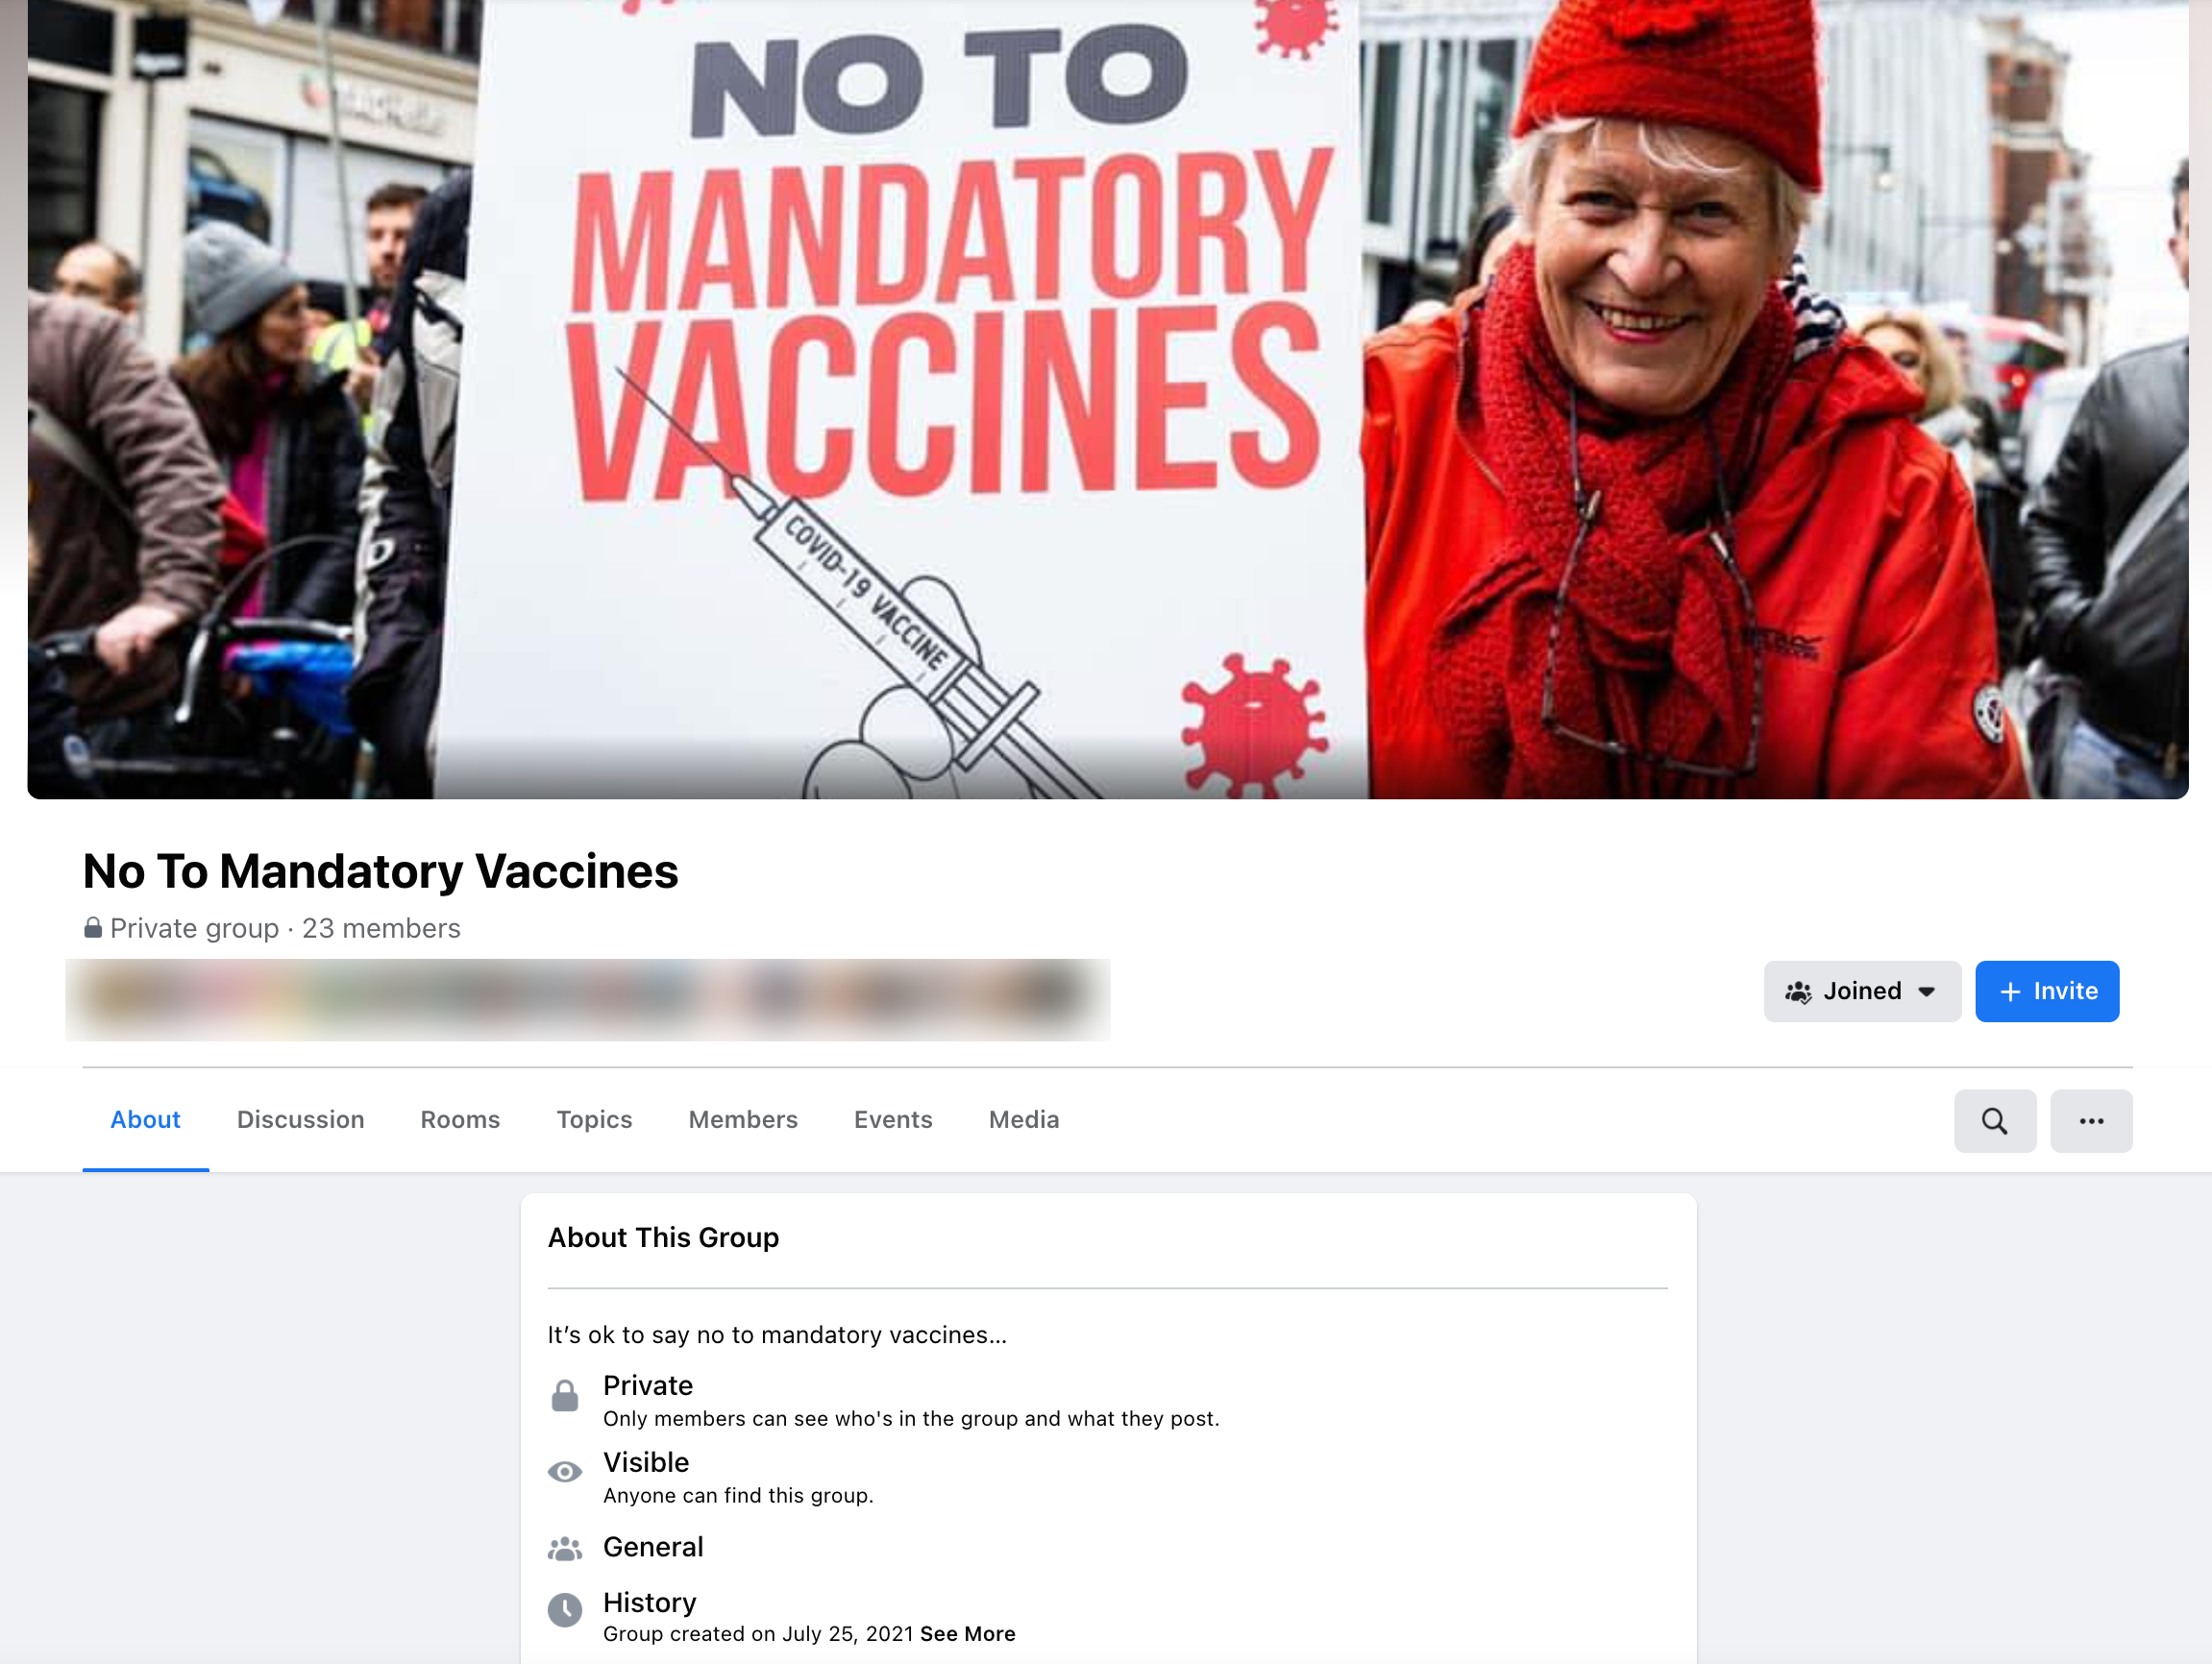Image resolution: width=2212 pixels, height=1664 pixels.
Task: Click the 23 members count link
Action: pyautogui.click(x=381, y=928)
